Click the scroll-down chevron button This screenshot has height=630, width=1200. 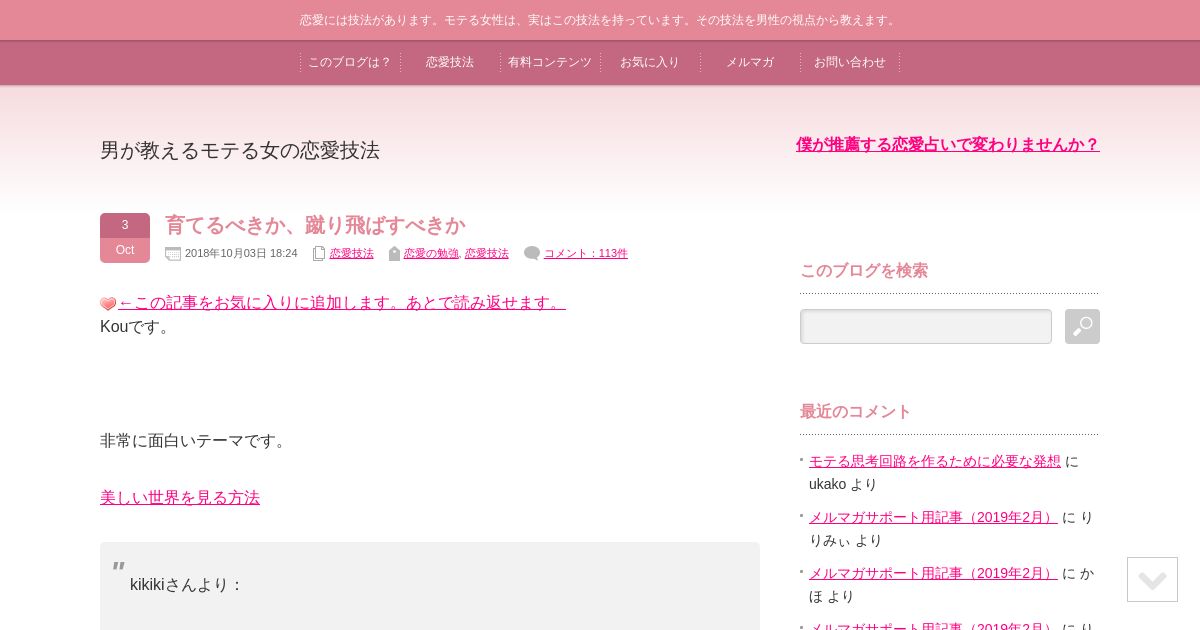click(x=1152, y=579)
